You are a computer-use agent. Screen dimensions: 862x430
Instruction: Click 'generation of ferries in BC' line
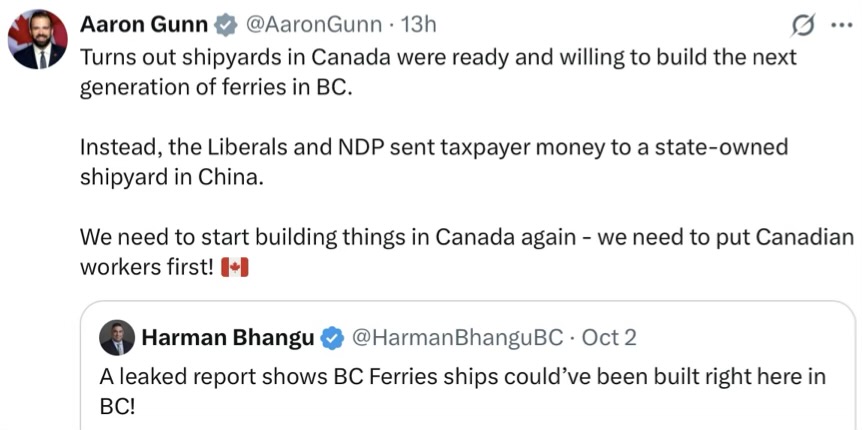coord(217,86)
